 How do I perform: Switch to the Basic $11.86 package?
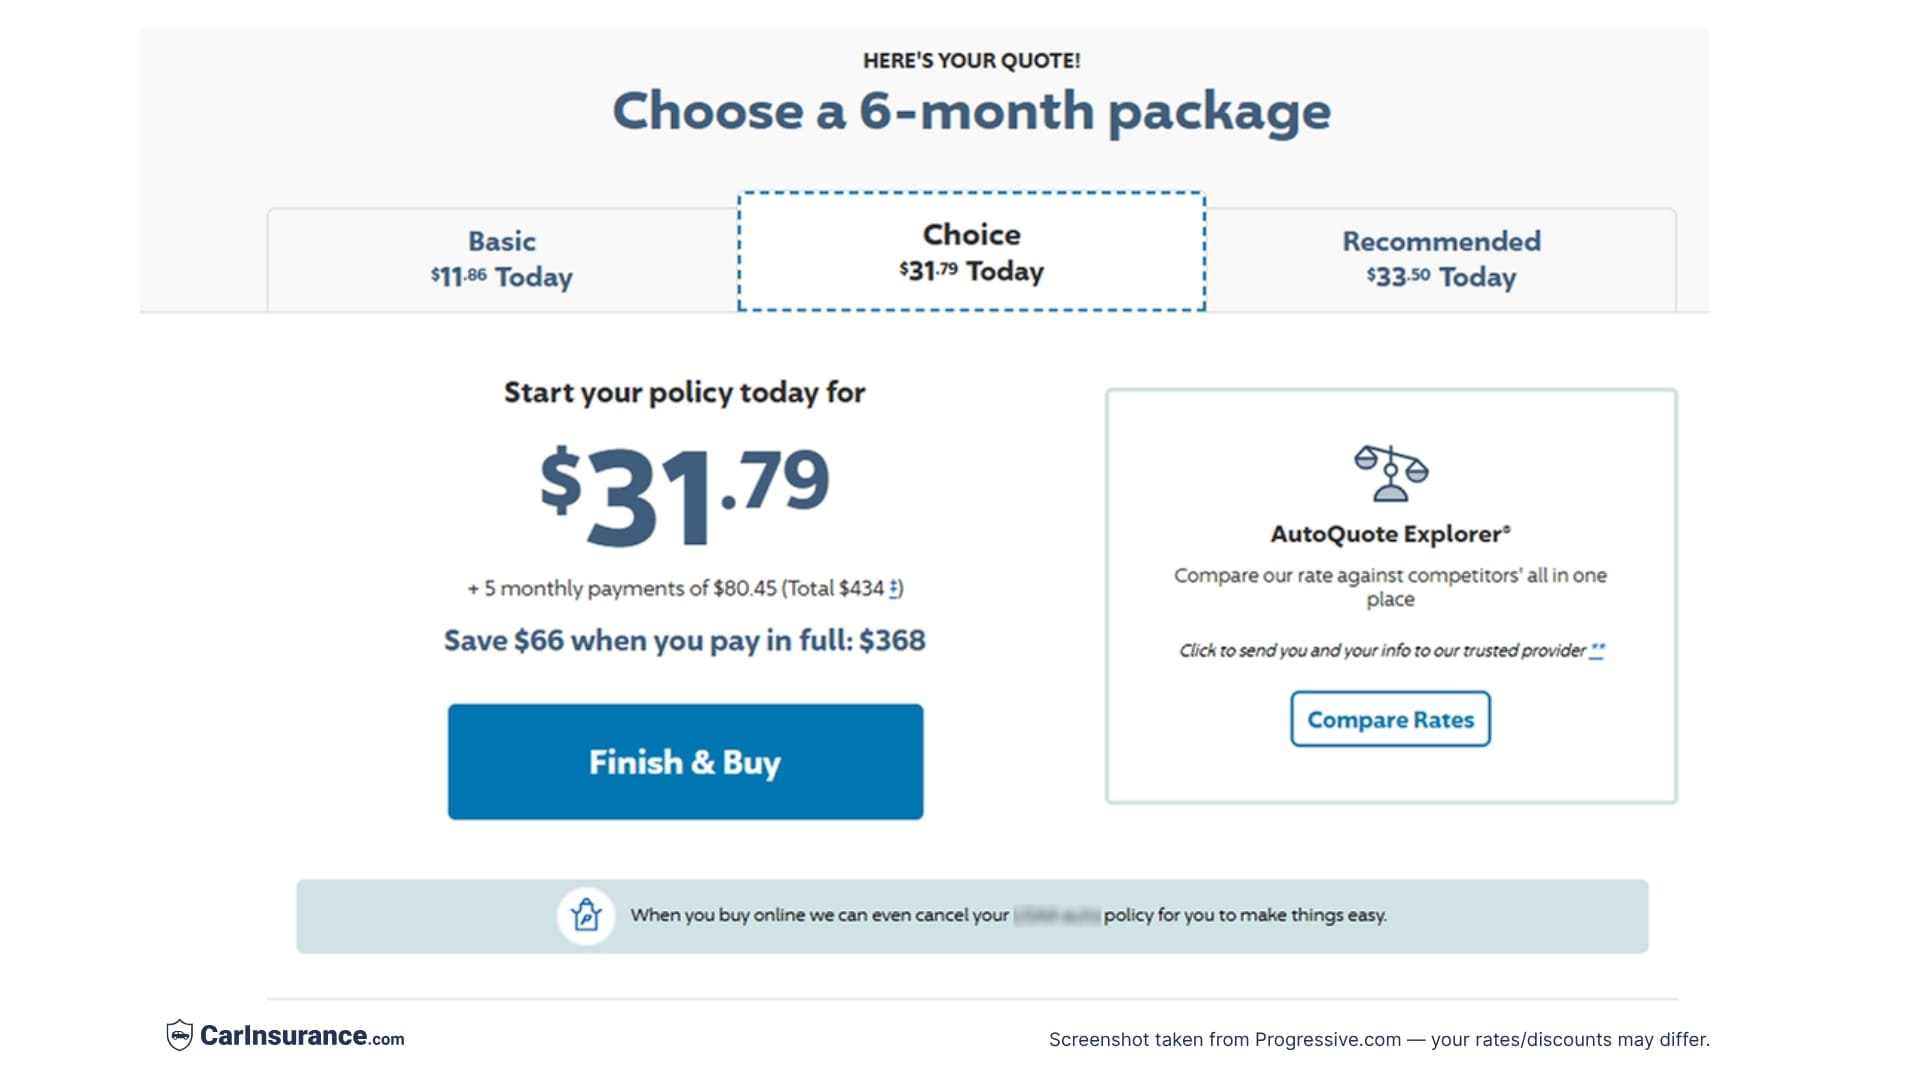tap(501, 258)
